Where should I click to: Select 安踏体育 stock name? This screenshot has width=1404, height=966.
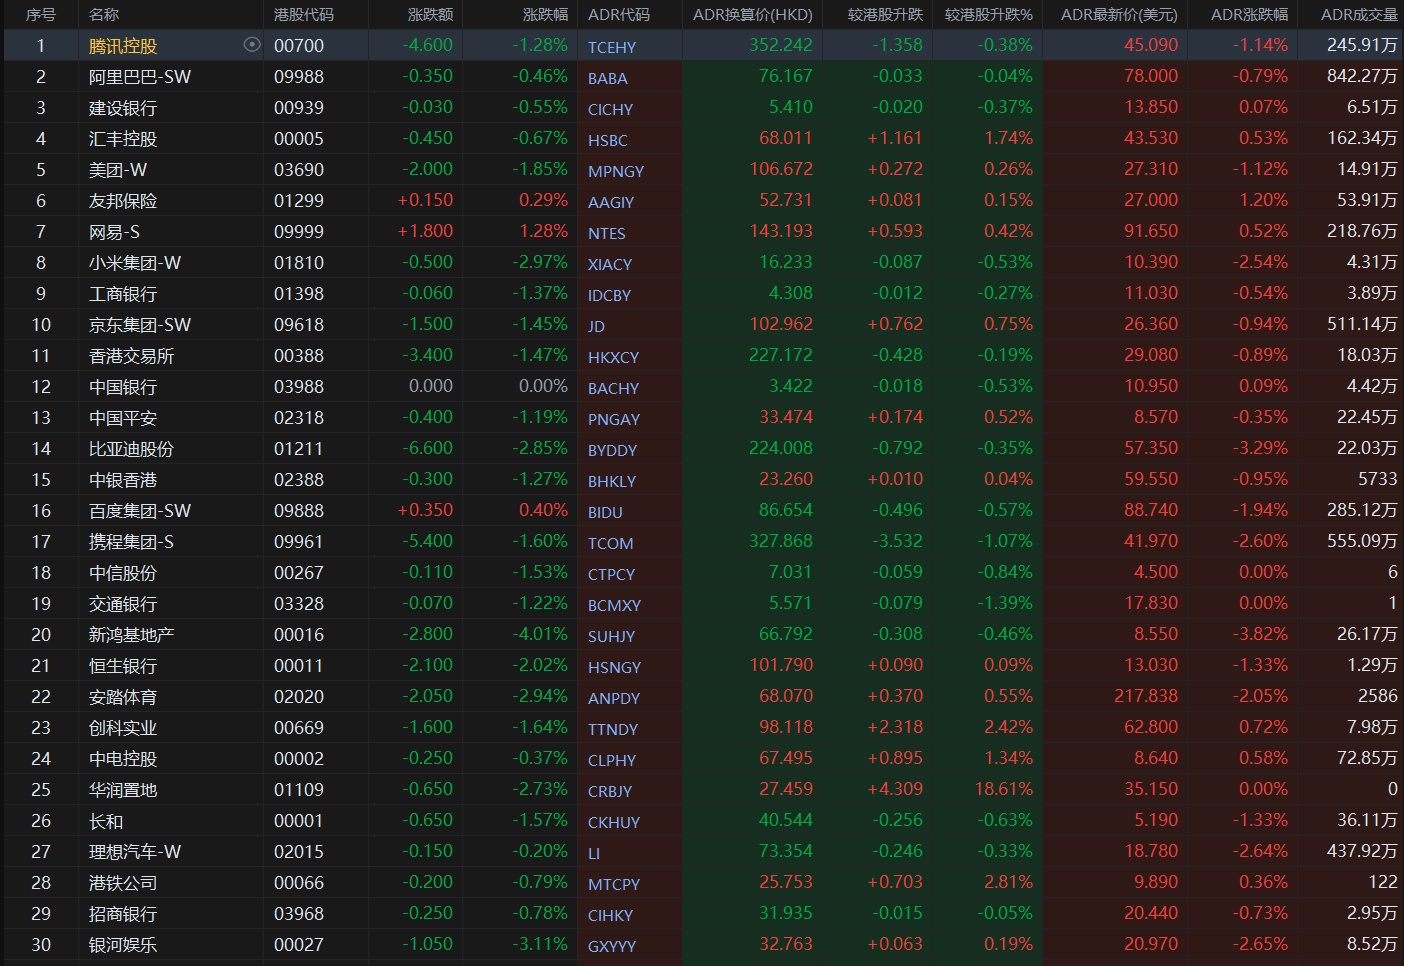tap(123, 697)
